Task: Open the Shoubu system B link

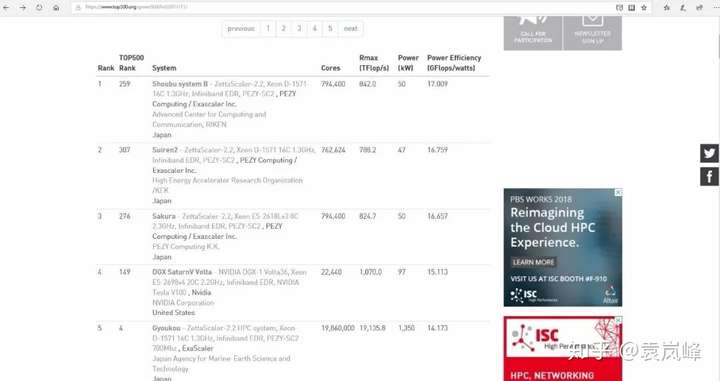Action: 180,84
